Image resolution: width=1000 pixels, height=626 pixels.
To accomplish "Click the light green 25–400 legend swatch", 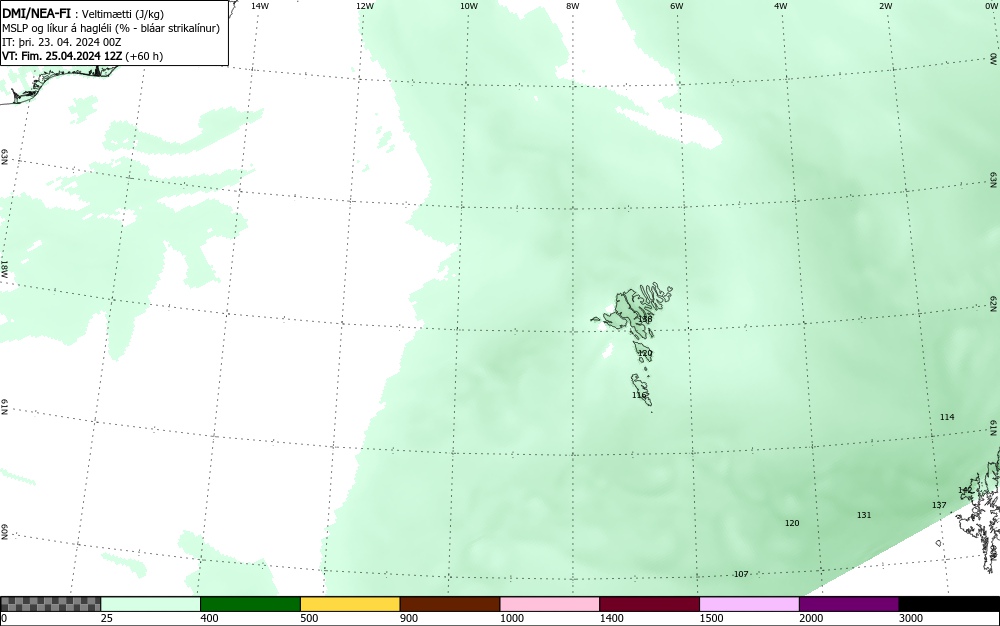I will (x=151, y=604).
